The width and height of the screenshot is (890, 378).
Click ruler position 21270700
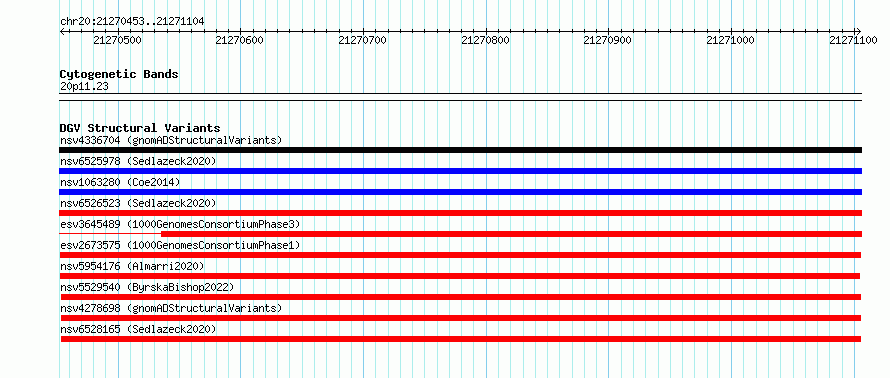[x=363, y=40]
